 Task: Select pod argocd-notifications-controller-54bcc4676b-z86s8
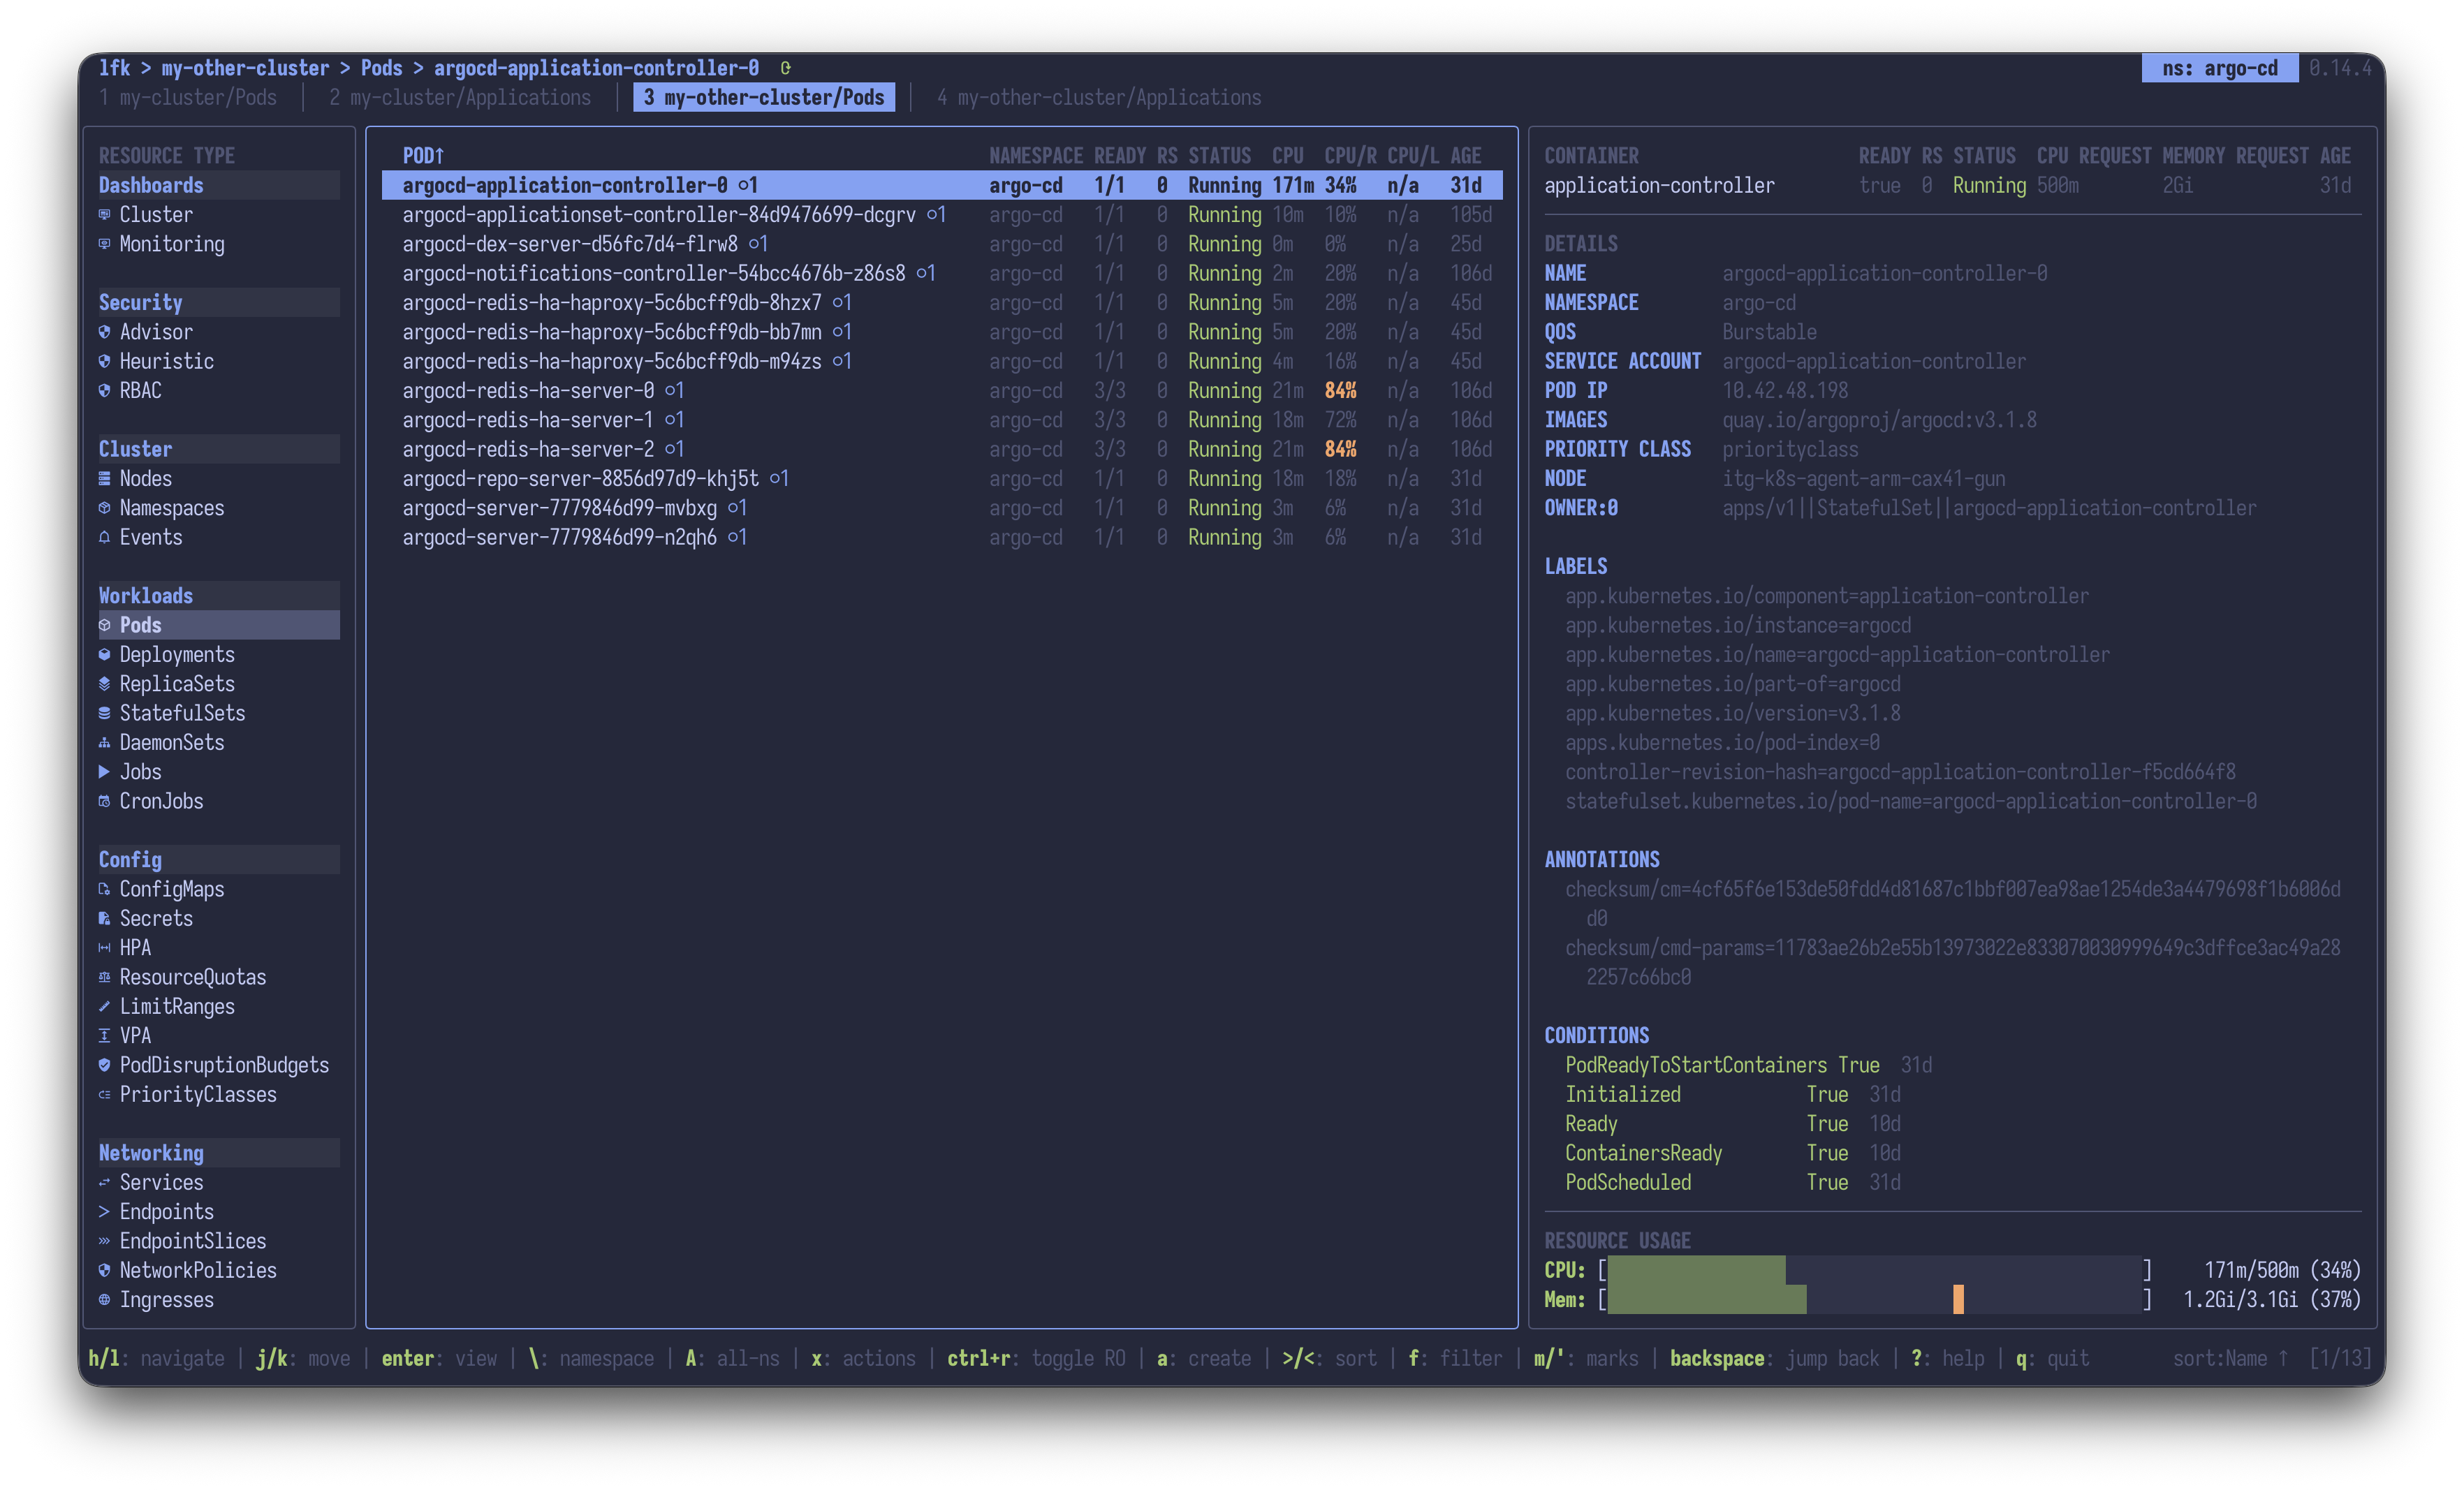(x=941, y=273)
